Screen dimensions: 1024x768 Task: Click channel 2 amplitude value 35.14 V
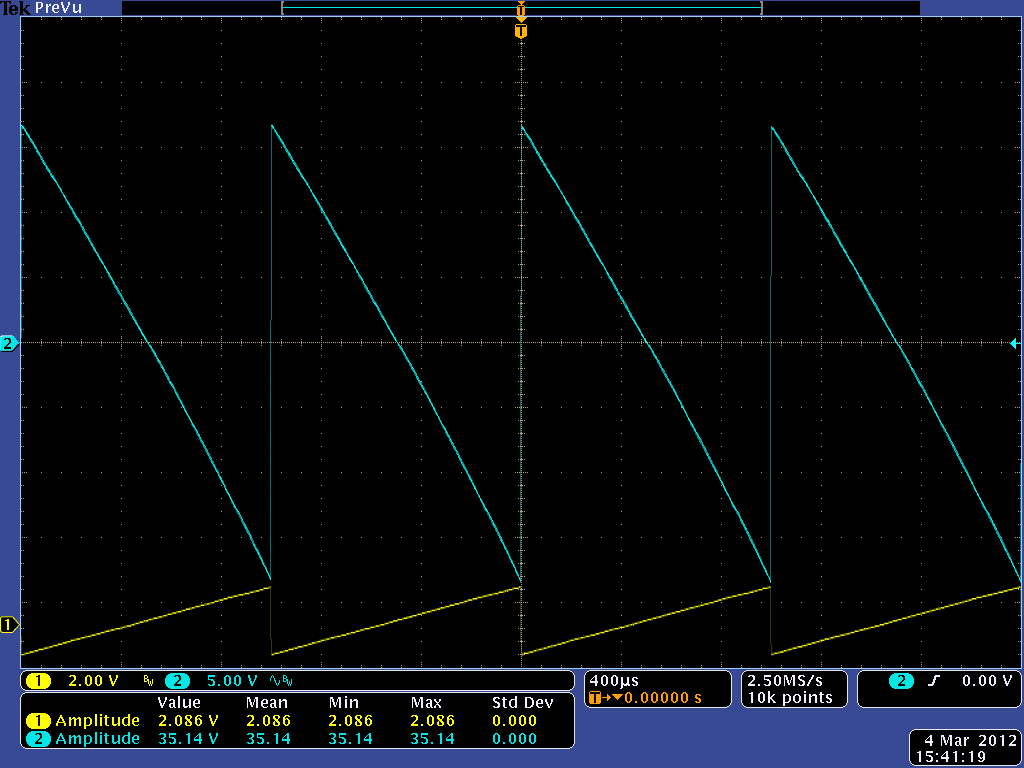pos(188,739)
